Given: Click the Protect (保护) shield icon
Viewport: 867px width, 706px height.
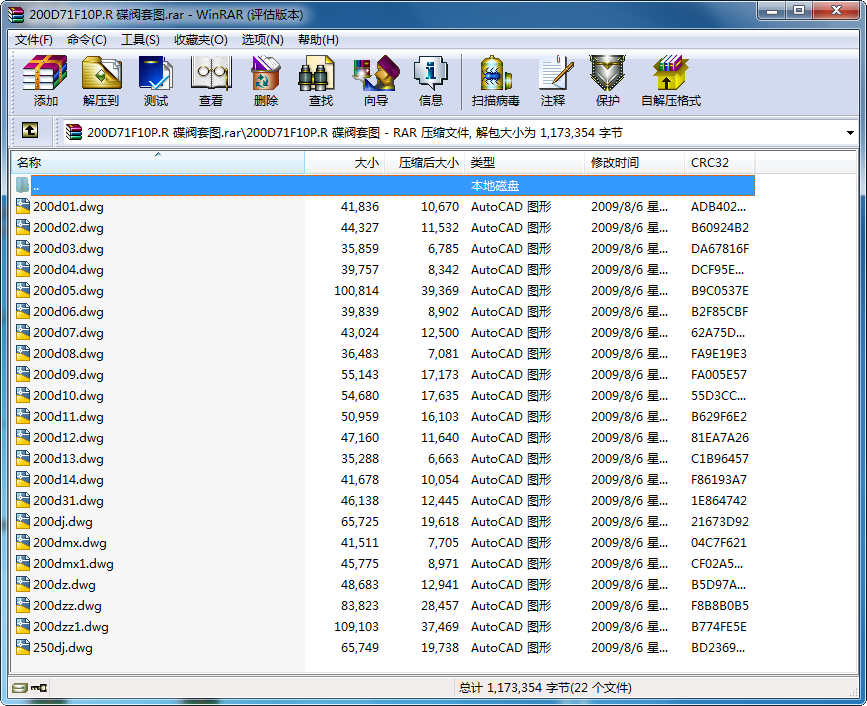Looking at the screenshot, I should coord(607,81).
